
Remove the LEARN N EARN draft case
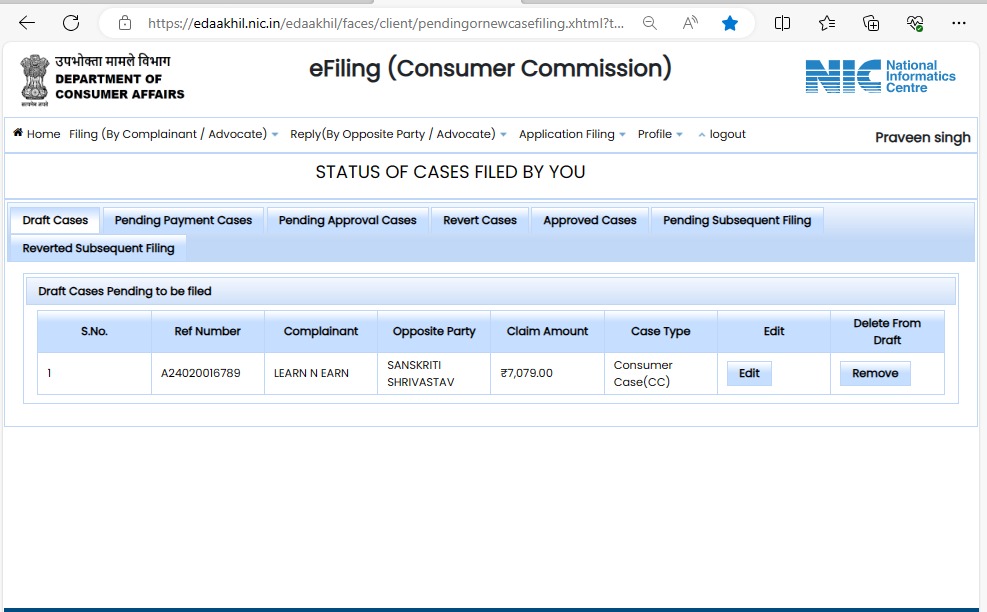(875, 373)
